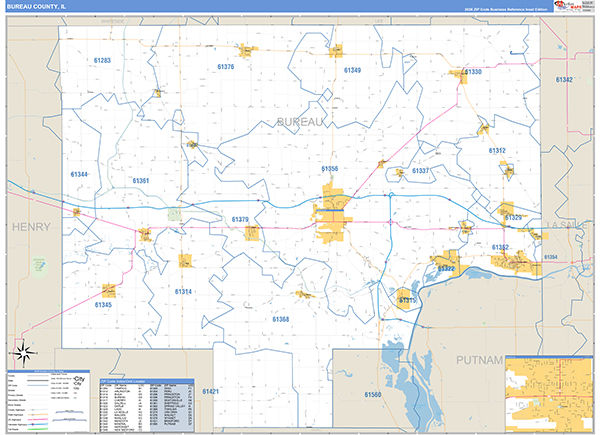This screenshot has width=600, height=435.
Task: Select ZIP code label 61421
Action: click(x=210, y=391)
